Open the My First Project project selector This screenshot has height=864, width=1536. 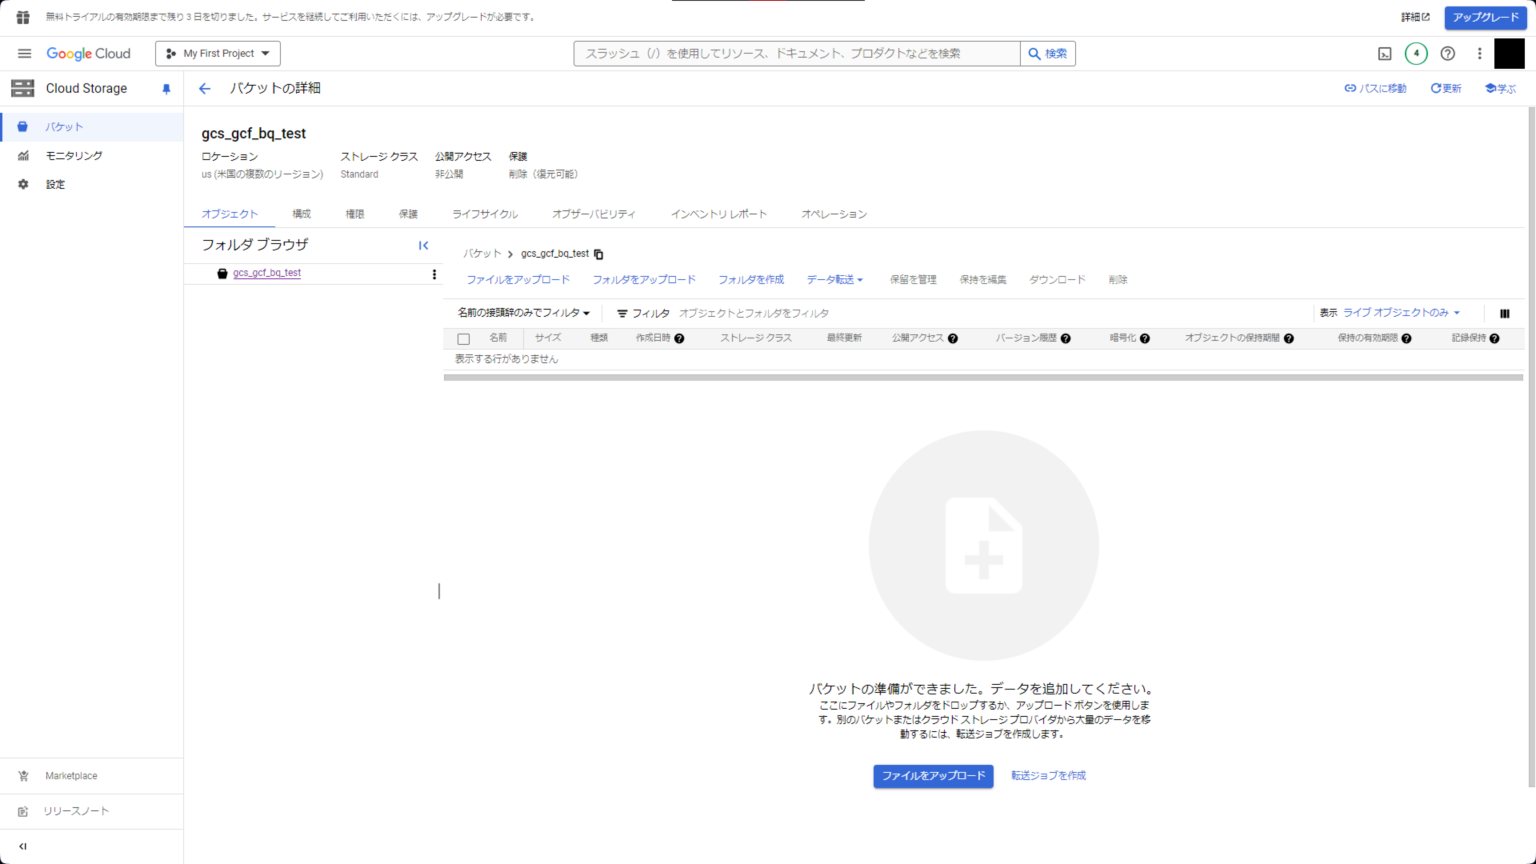(217, 53)
